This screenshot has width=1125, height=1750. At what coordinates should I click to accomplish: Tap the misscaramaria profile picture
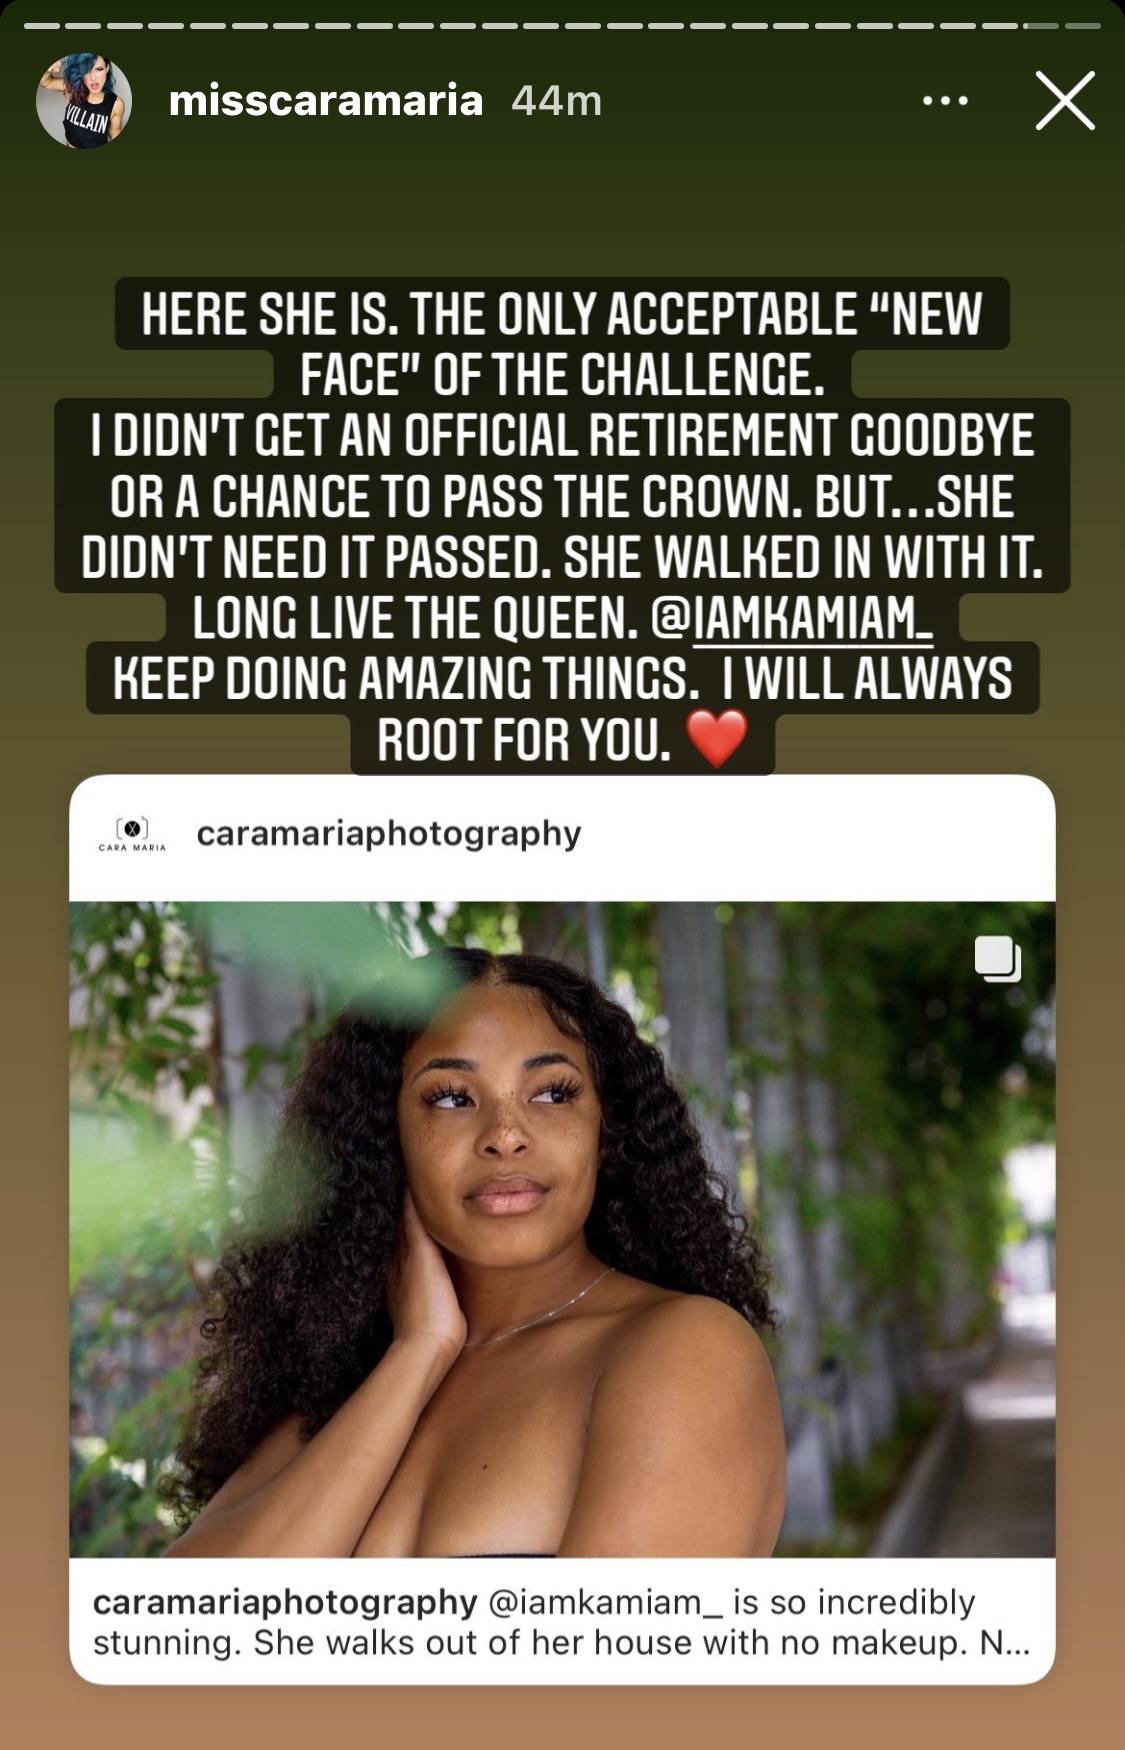click(84, 100)
